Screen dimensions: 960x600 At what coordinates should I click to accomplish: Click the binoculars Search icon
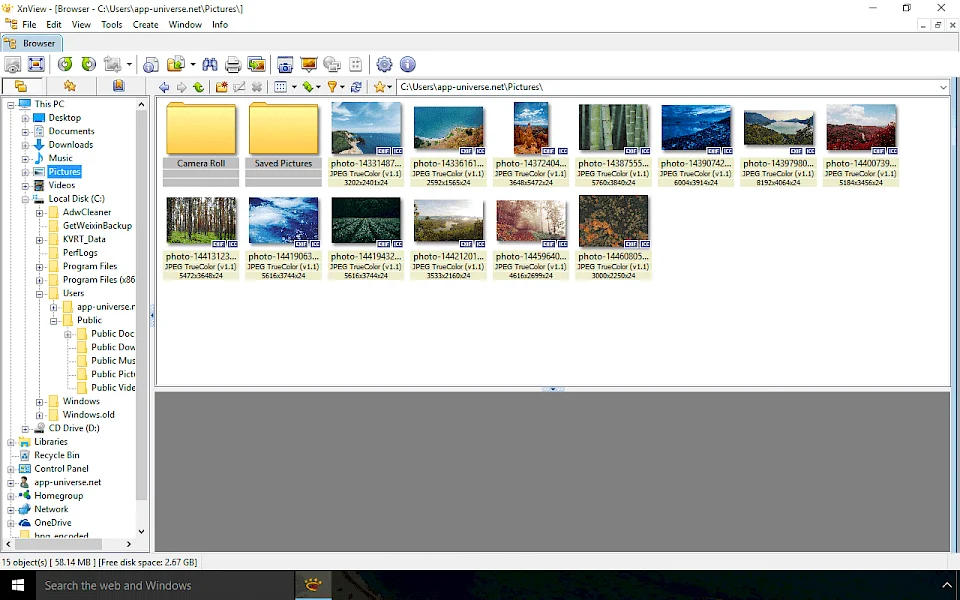(209, 65)
